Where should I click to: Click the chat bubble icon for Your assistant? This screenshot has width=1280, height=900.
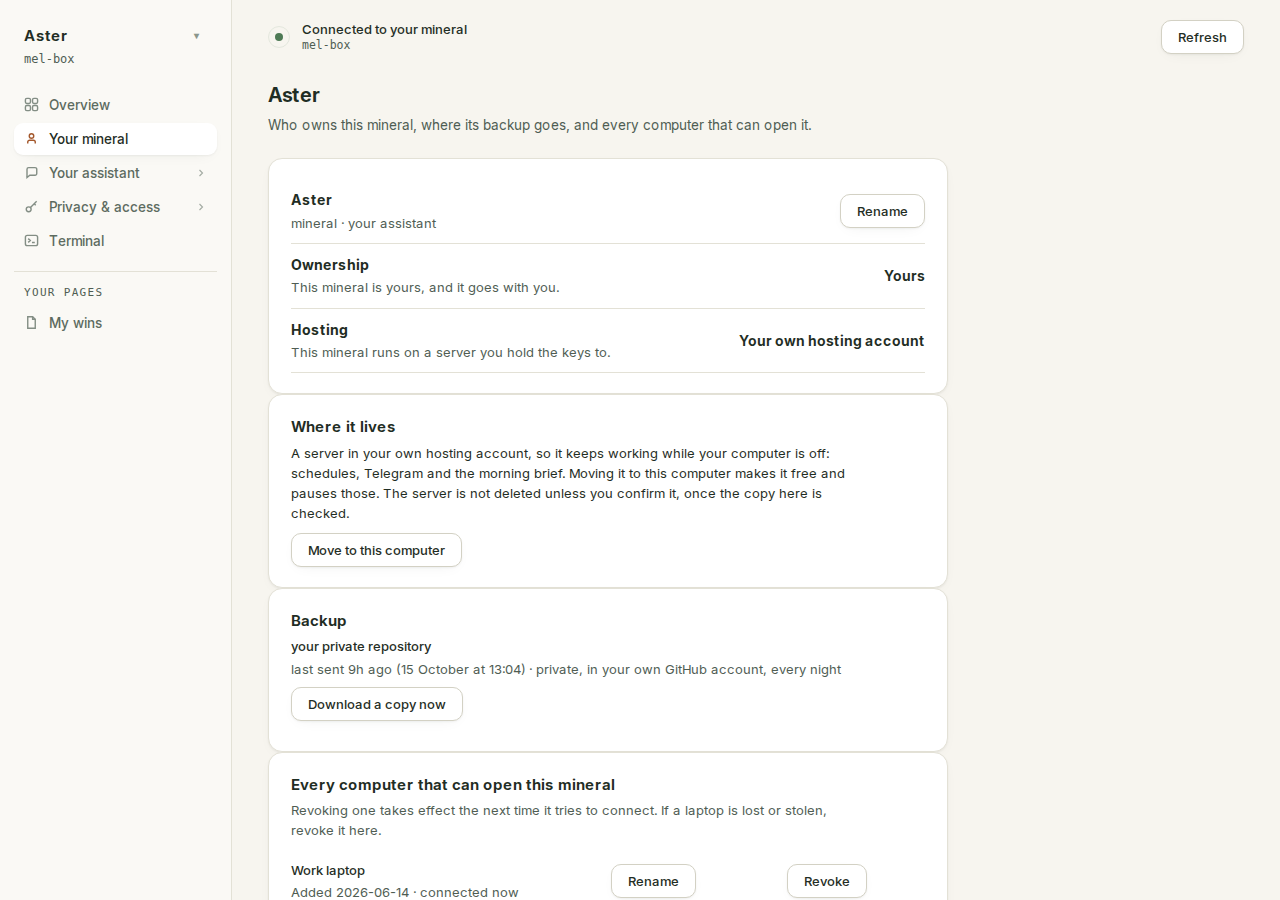[x=31, y=173]
